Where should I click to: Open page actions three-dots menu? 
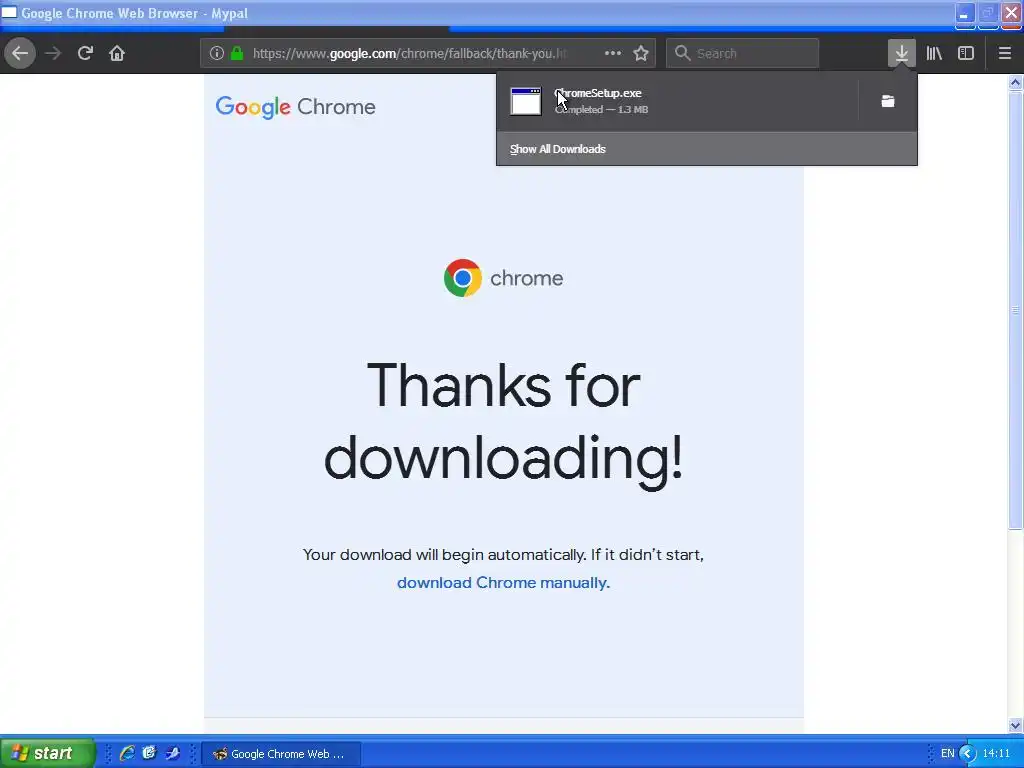click(613, 53)
